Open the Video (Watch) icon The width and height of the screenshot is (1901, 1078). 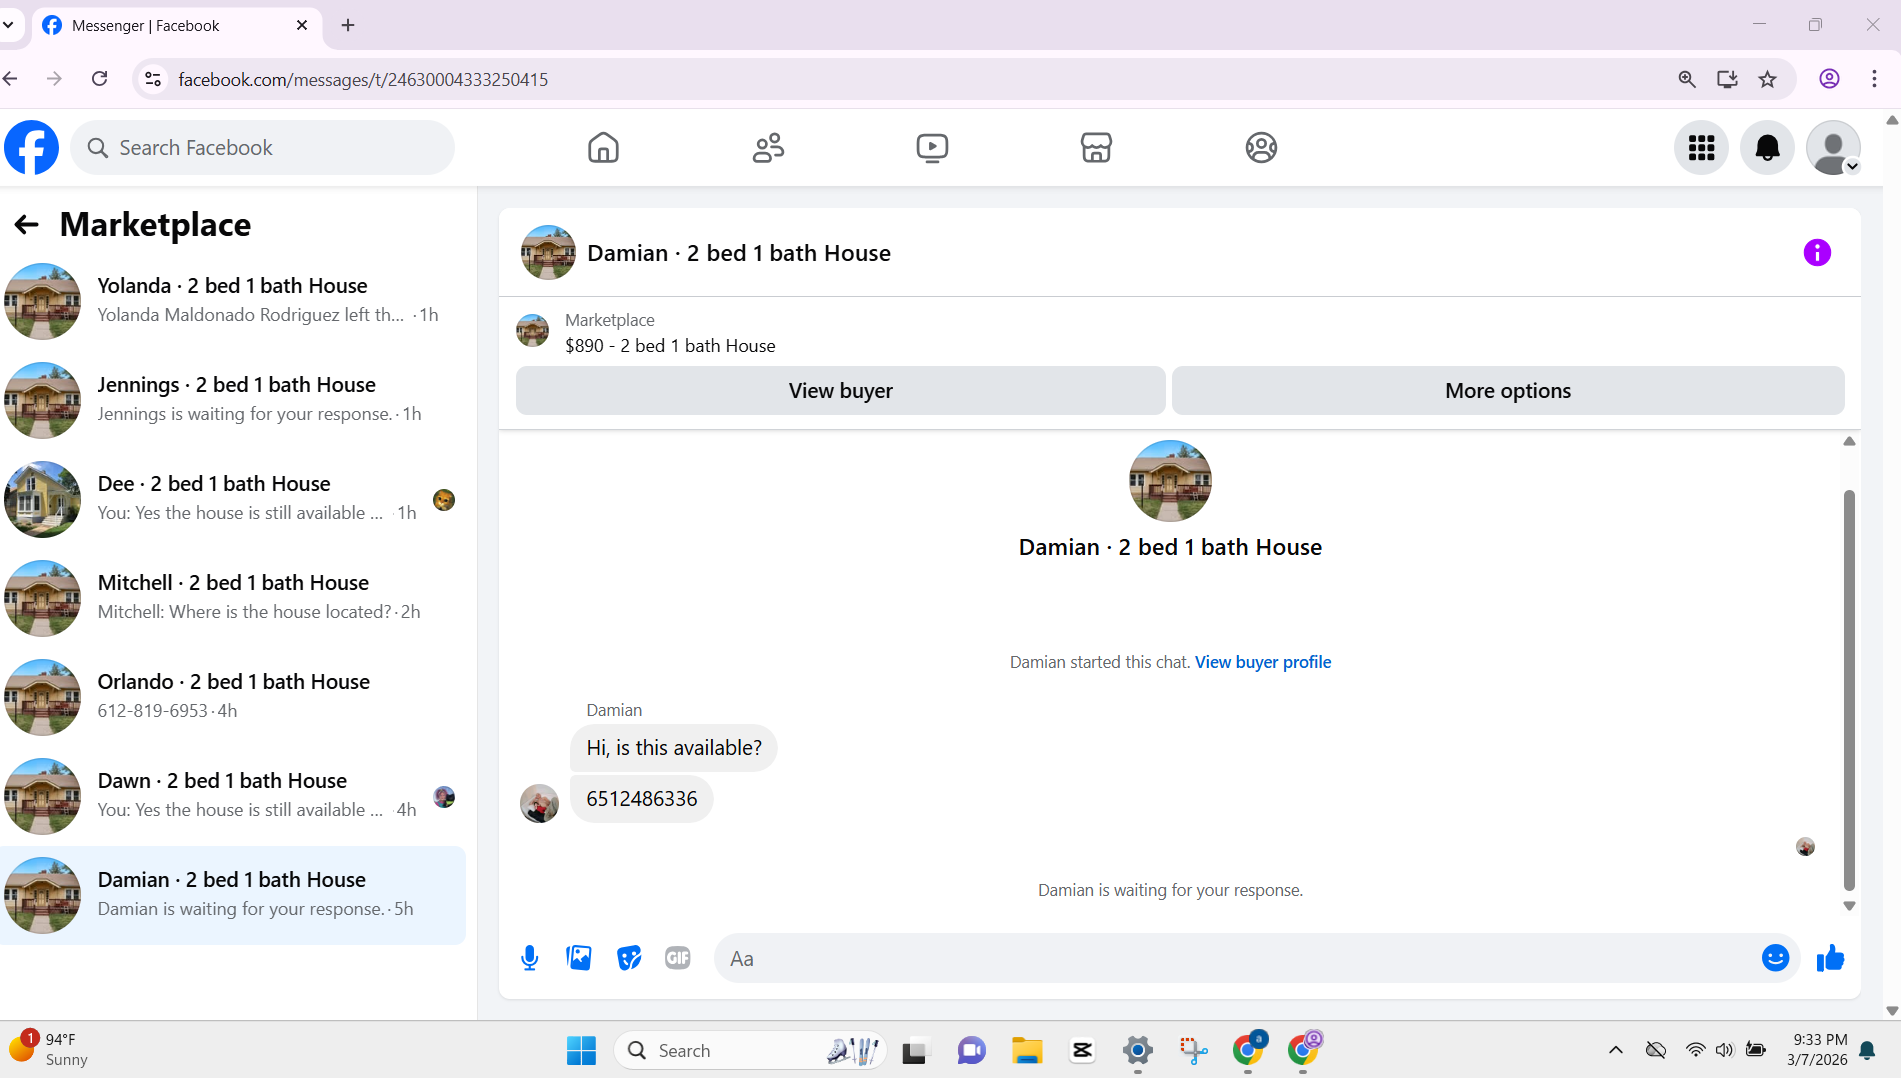click(932, 148)
